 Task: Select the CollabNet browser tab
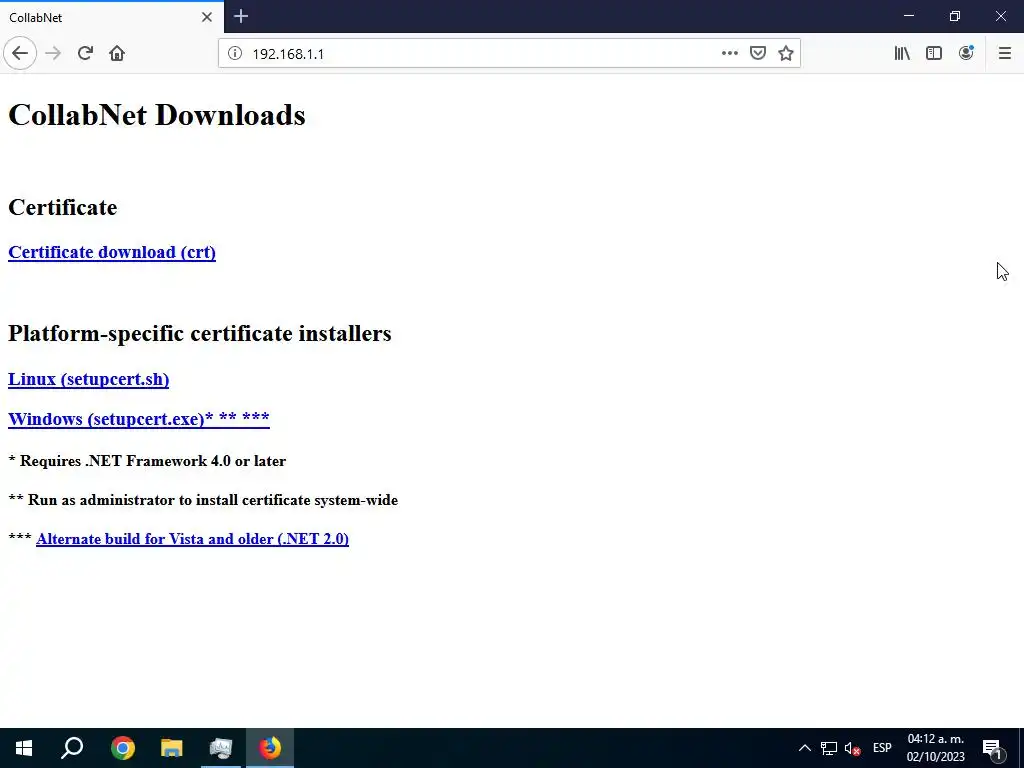[112, 17]
